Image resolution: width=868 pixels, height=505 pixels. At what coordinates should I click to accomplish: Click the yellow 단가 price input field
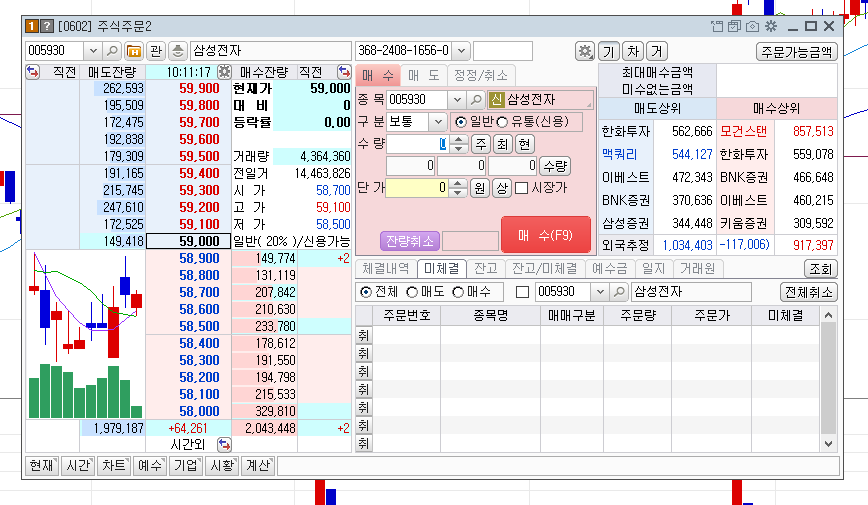(x=417, y=188)
